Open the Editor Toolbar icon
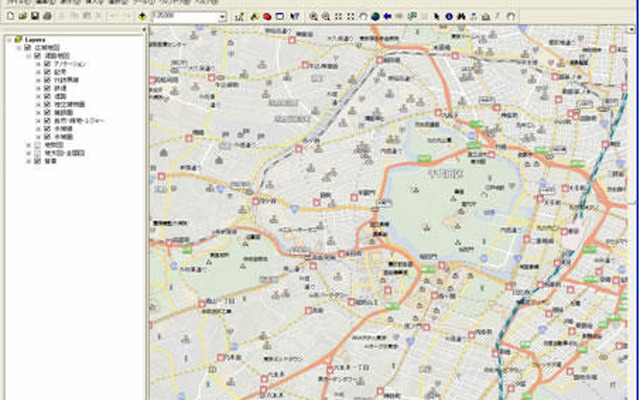Image resolution: width=640 pixels, height=400 pixels. click(x=240, y=17)
